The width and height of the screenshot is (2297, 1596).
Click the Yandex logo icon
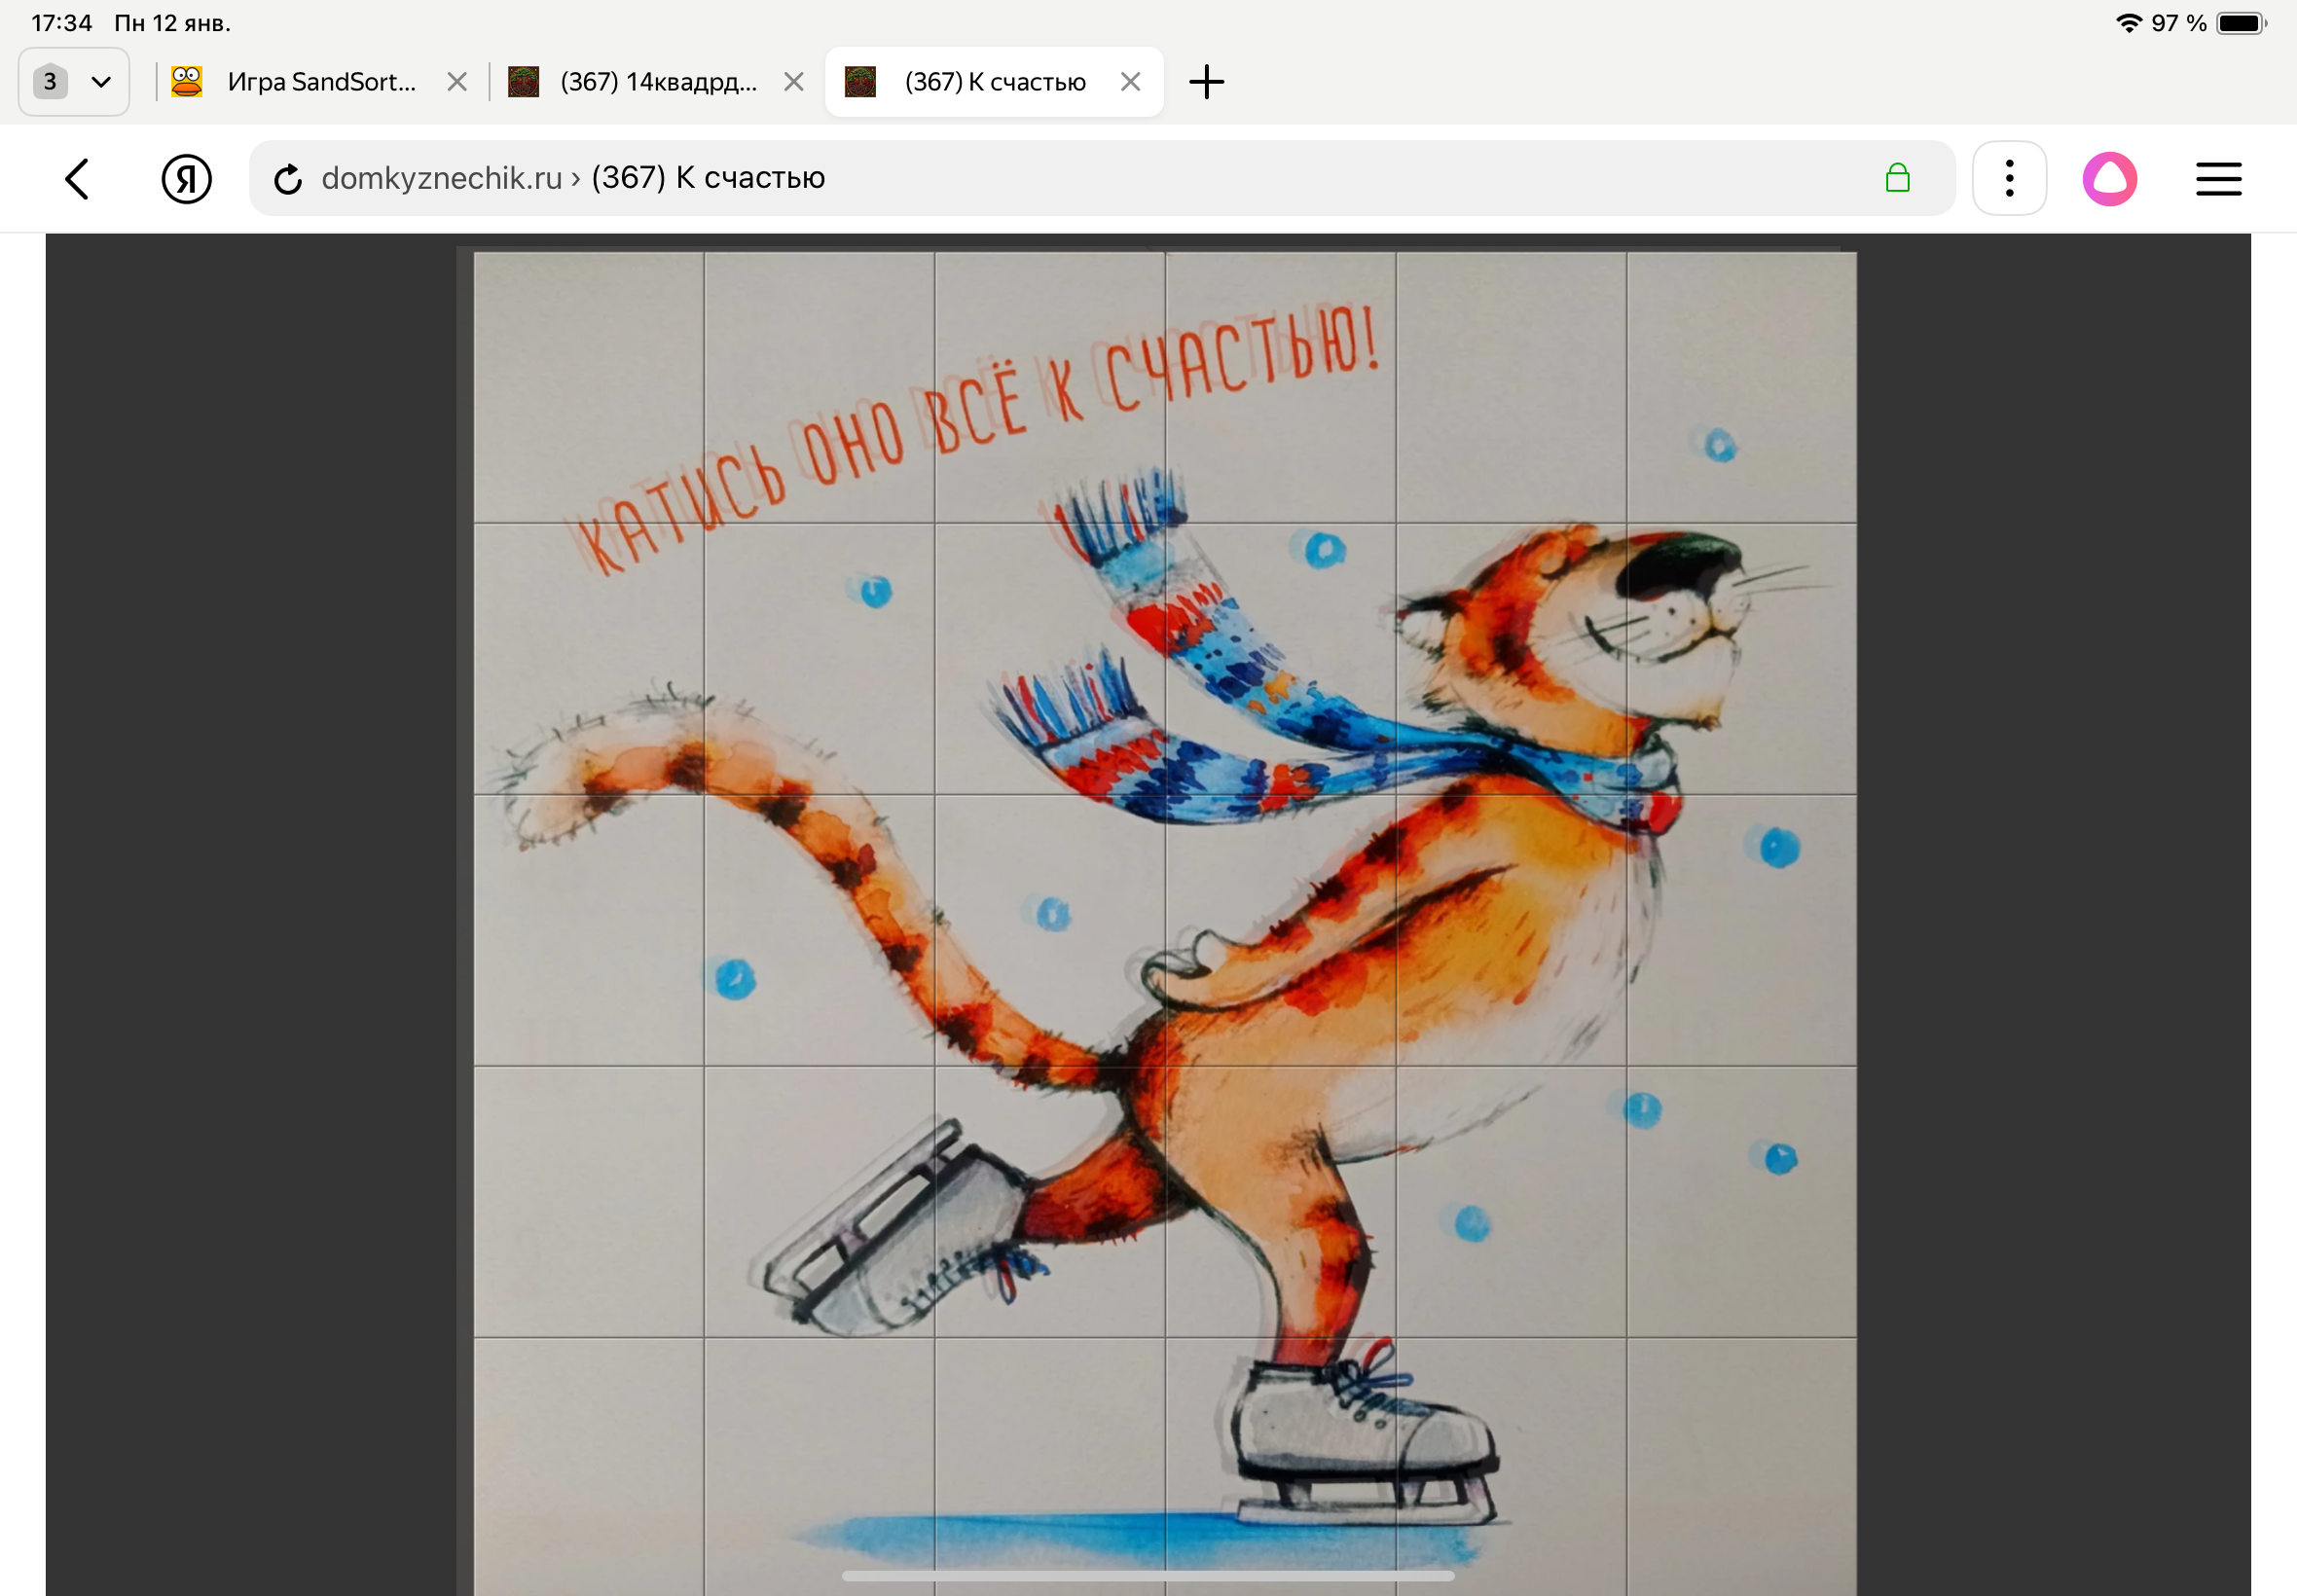point(188,178)
